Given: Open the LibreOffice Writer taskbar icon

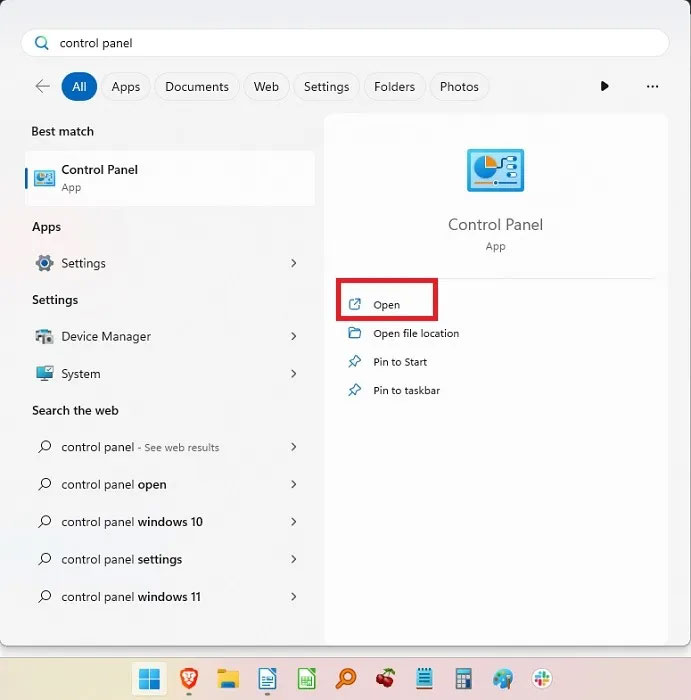Looking at the screenshot, I should [267, 679].
